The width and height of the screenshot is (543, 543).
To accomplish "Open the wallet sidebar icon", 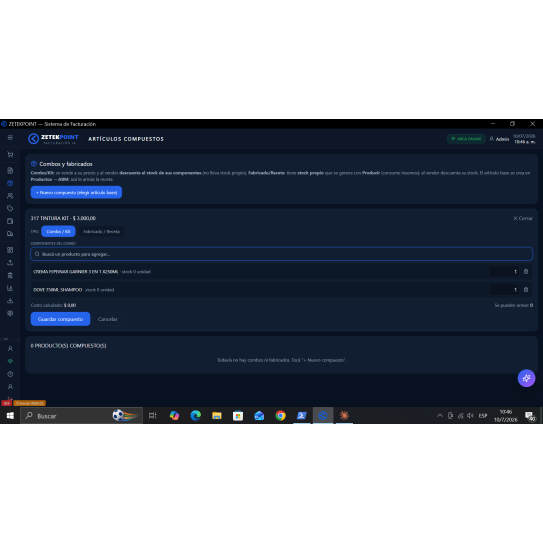I will [x=10, y=221].
